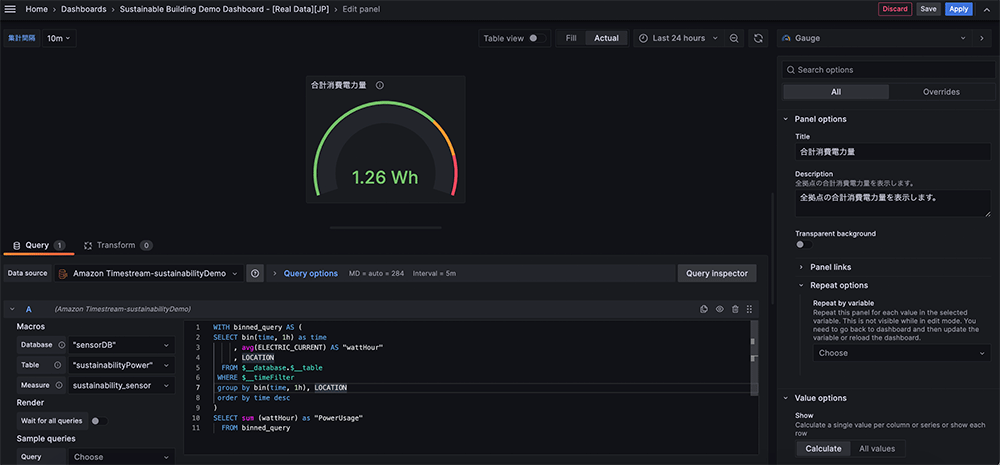Screen dimensions: 1000x465
Task: Select the Actual display mode
Action: [x=607, y=38]
